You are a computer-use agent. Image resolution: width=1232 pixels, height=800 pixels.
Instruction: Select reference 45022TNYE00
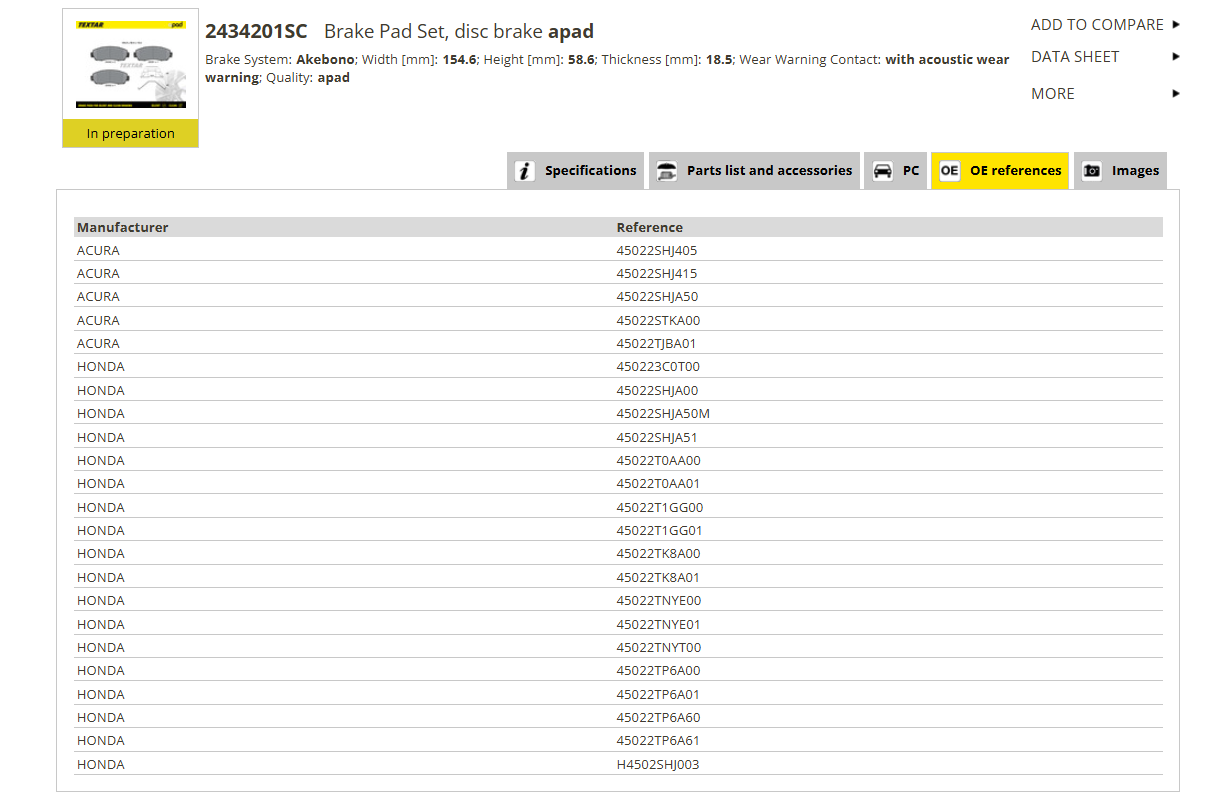[659, 601]
